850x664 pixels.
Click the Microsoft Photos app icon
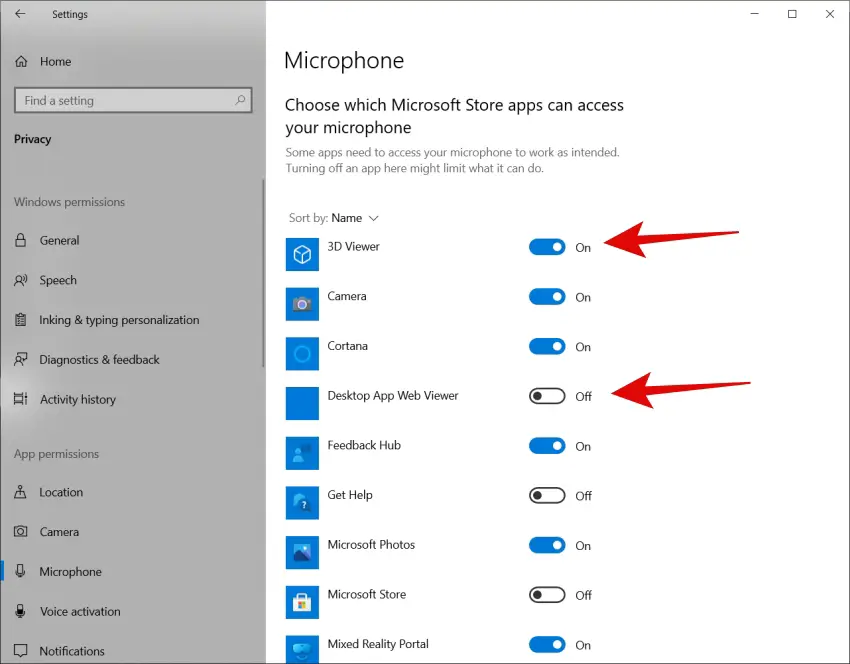pyautogui.click(x=302, y=552)
